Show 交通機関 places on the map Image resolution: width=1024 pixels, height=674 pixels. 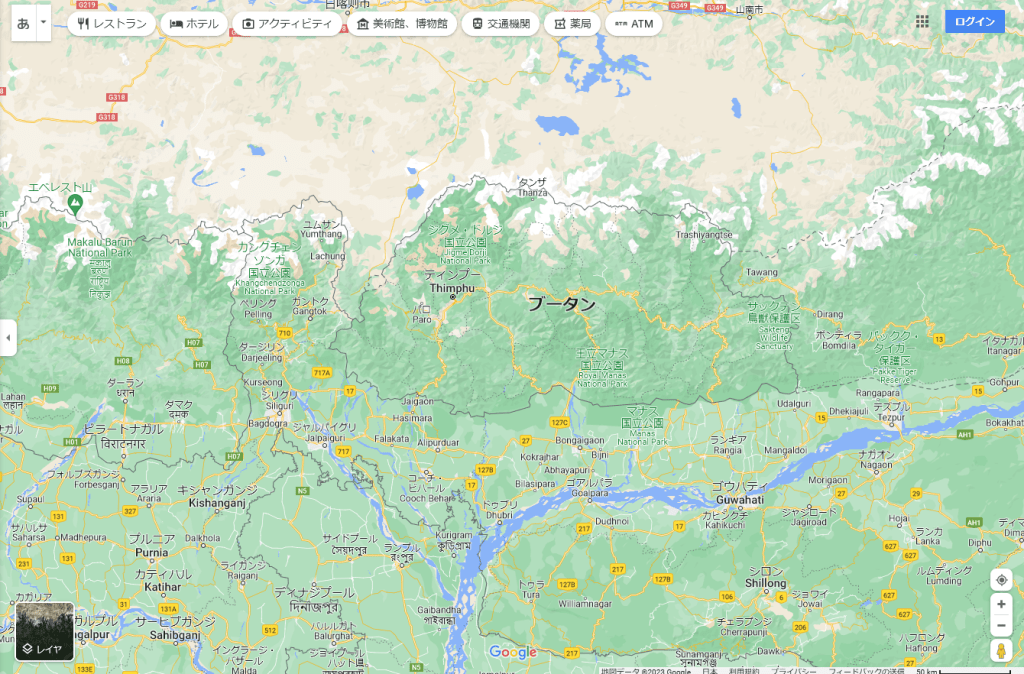tap(503, 23)
